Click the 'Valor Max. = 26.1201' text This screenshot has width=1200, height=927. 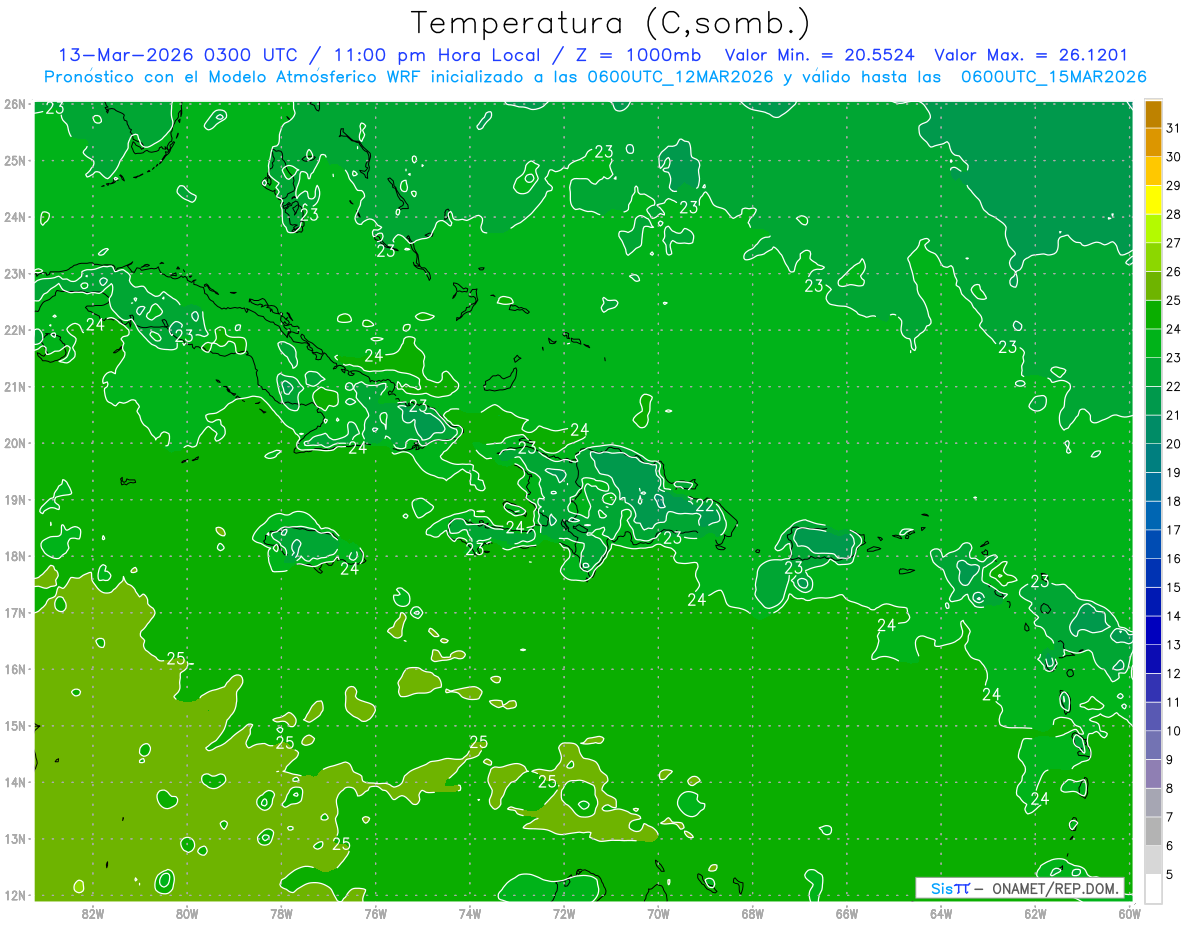pos(1030,55)
